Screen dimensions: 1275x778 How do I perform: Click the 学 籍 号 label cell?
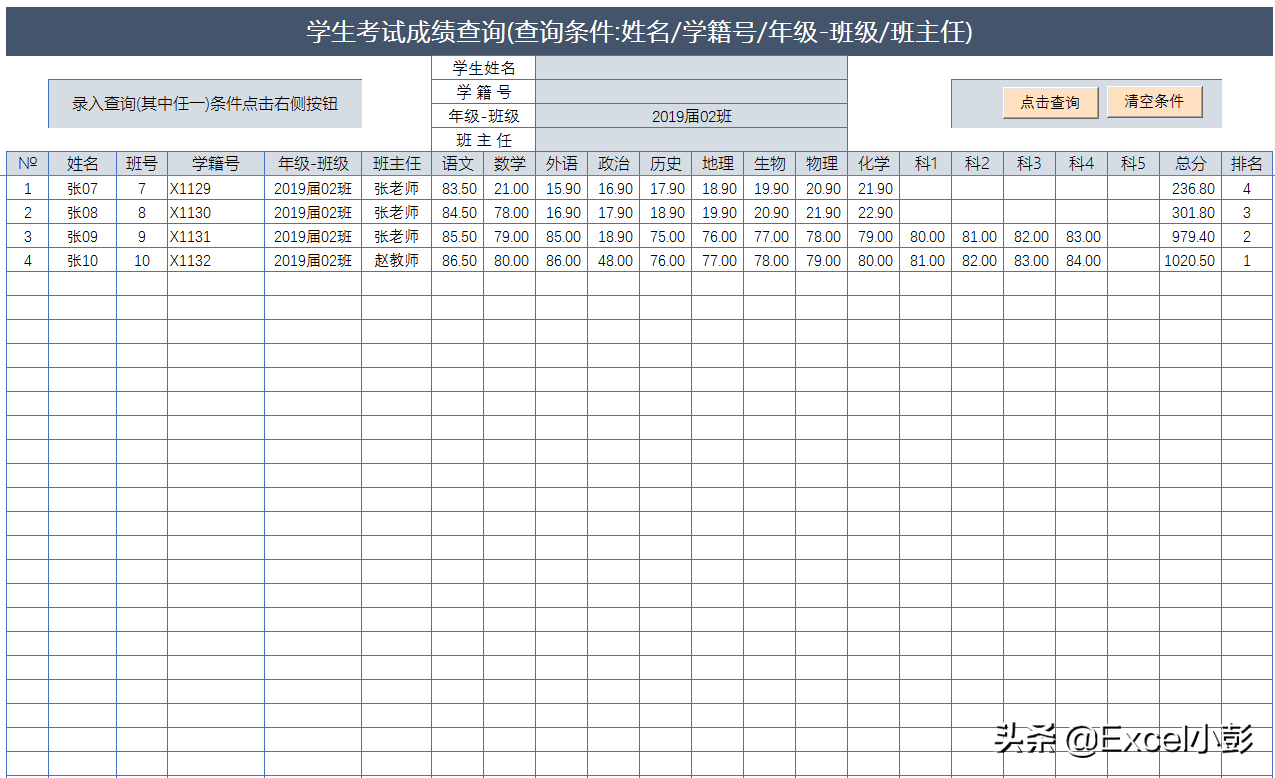[484, 92]
